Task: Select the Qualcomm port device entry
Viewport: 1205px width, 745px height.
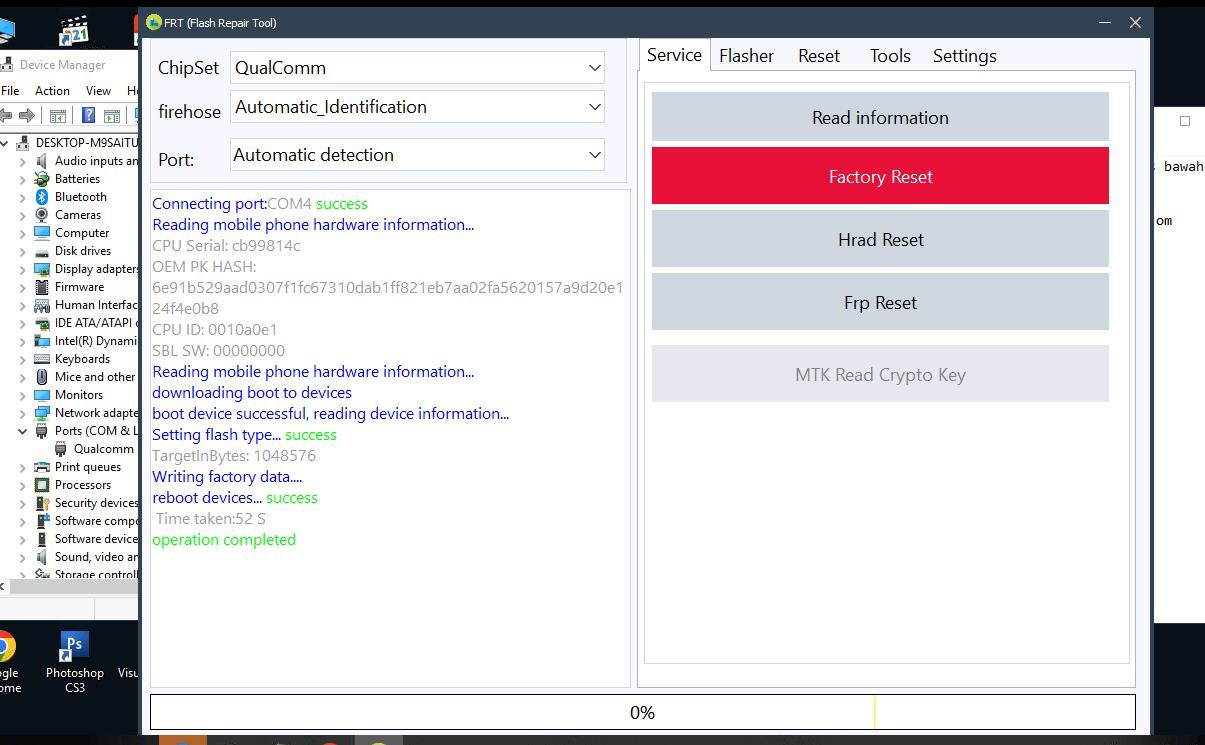Action: [x=103, y=449]
